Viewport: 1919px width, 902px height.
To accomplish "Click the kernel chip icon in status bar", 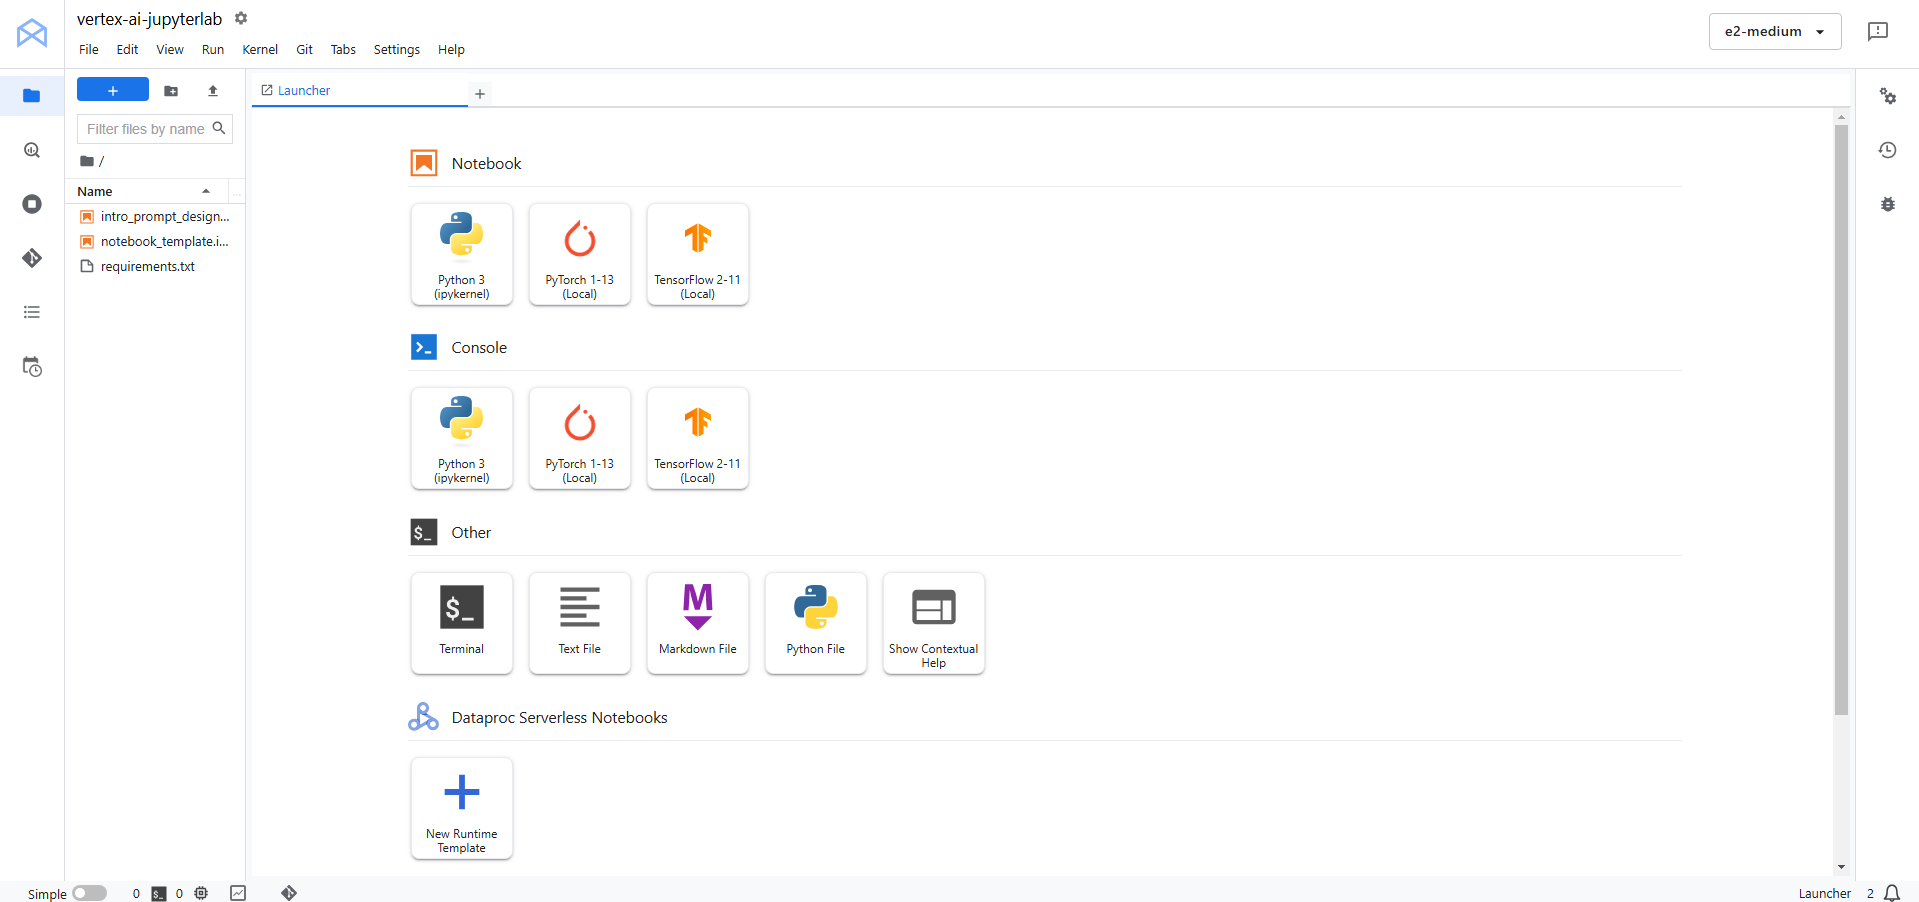I will (201, 893).
